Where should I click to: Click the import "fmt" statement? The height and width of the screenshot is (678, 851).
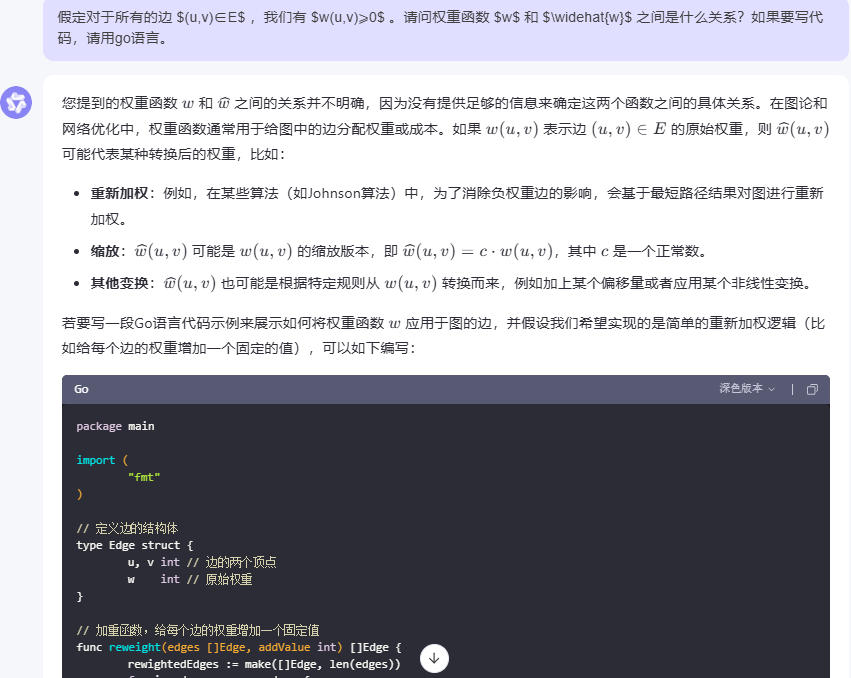point(143,477)
